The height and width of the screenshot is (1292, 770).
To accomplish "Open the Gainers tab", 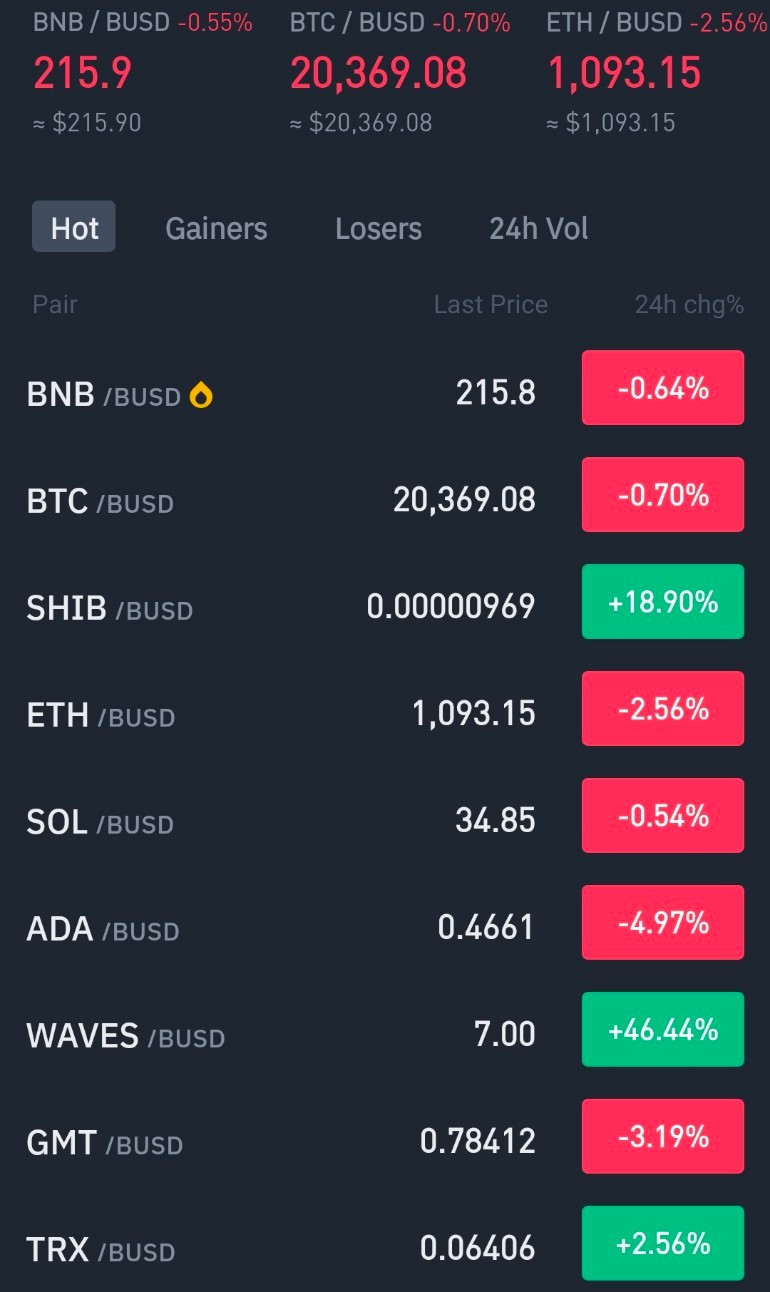I will [216, 228].
